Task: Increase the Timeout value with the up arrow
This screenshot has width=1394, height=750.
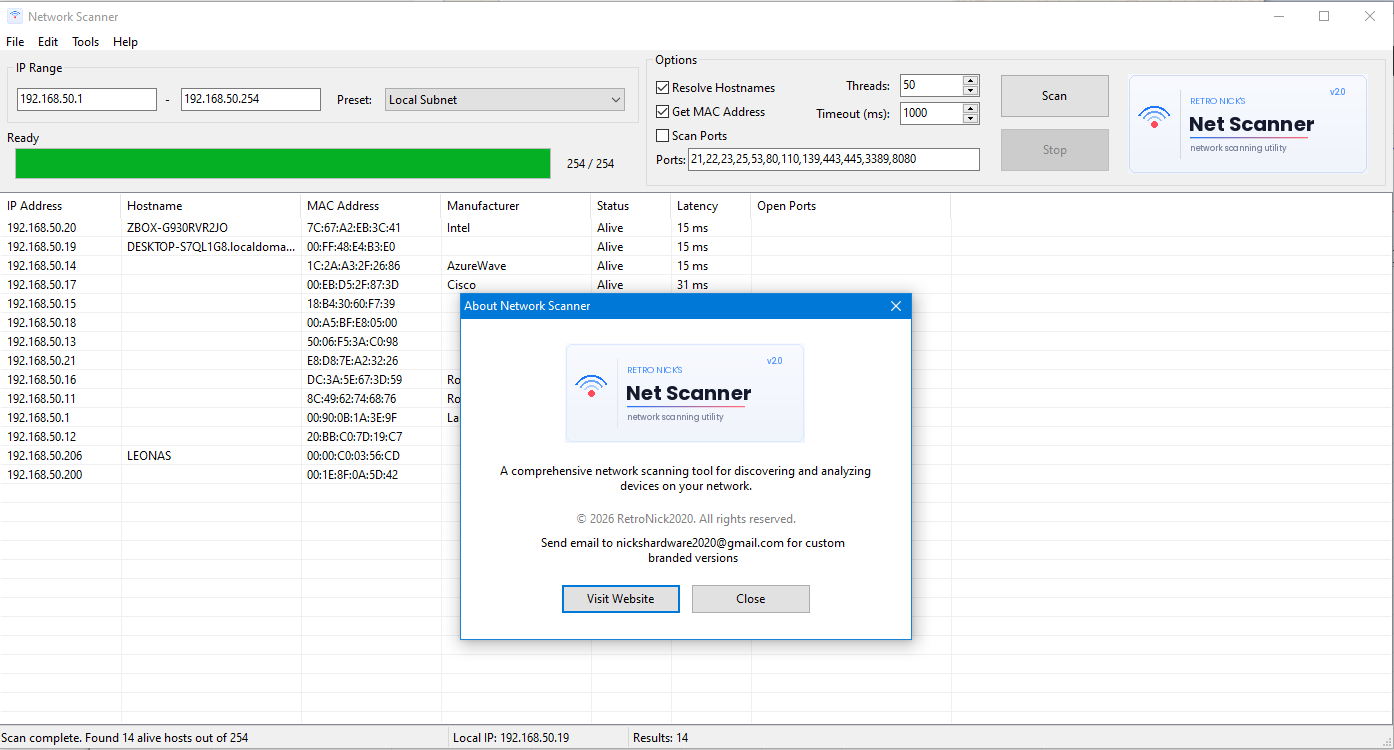Action: click(970, 108)
